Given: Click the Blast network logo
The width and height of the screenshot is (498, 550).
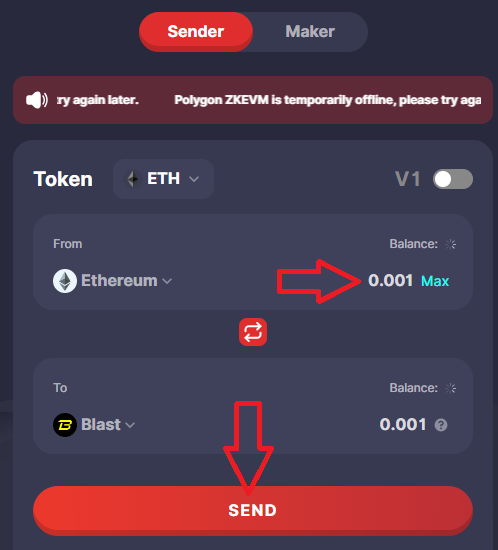Looking at the screenshot, I should (65, 425).
